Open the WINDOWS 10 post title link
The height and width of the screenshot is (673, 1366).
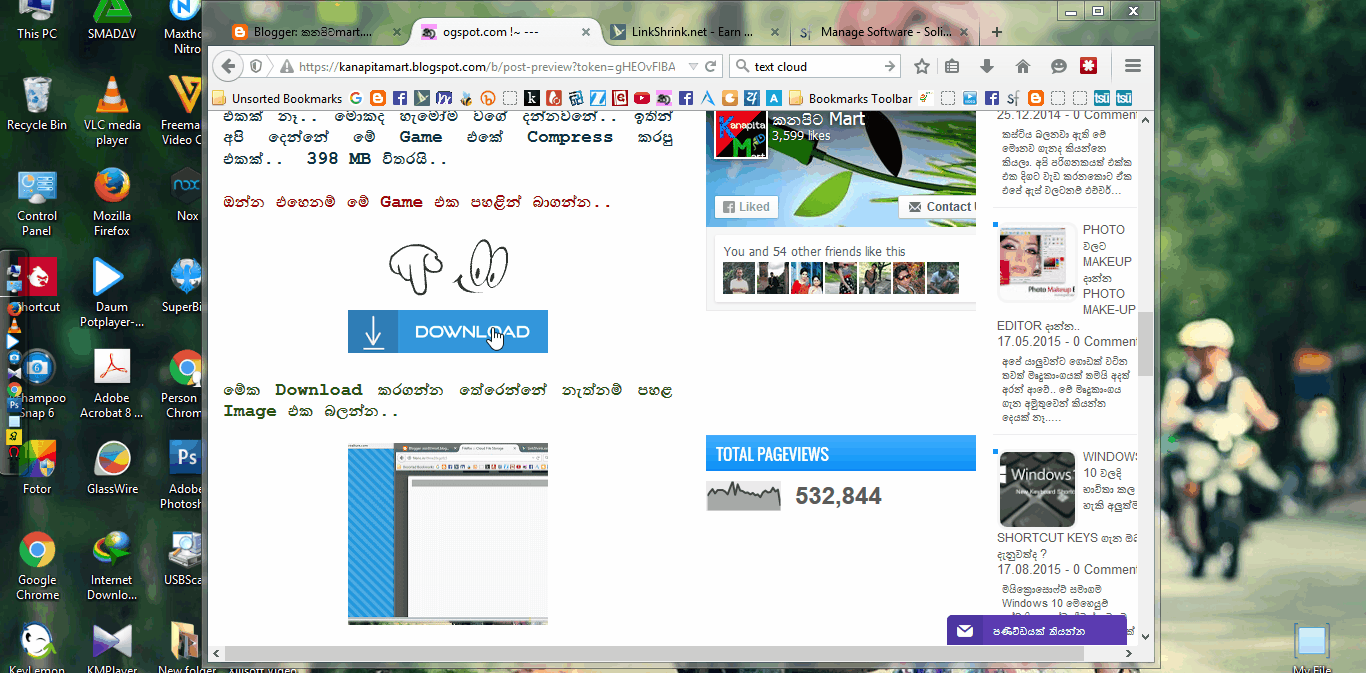click(1067, 505)
